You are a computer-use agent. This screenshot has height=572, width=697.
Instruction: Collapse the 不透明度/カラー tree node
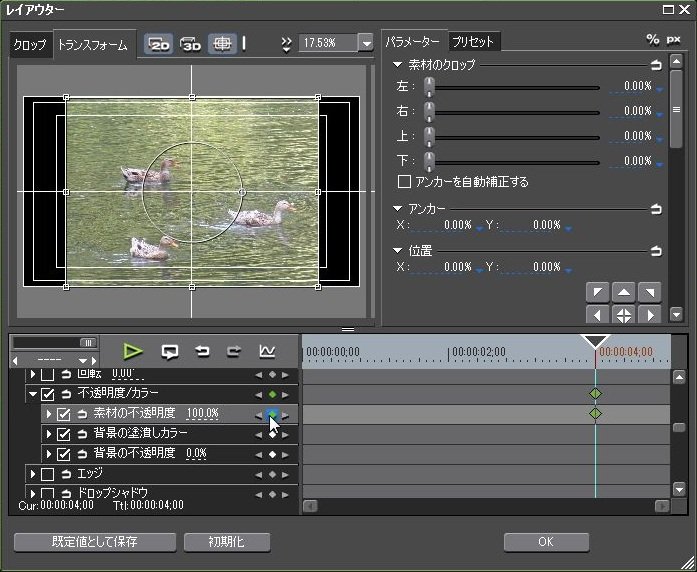pyautogui.click(x=33, y=394)
